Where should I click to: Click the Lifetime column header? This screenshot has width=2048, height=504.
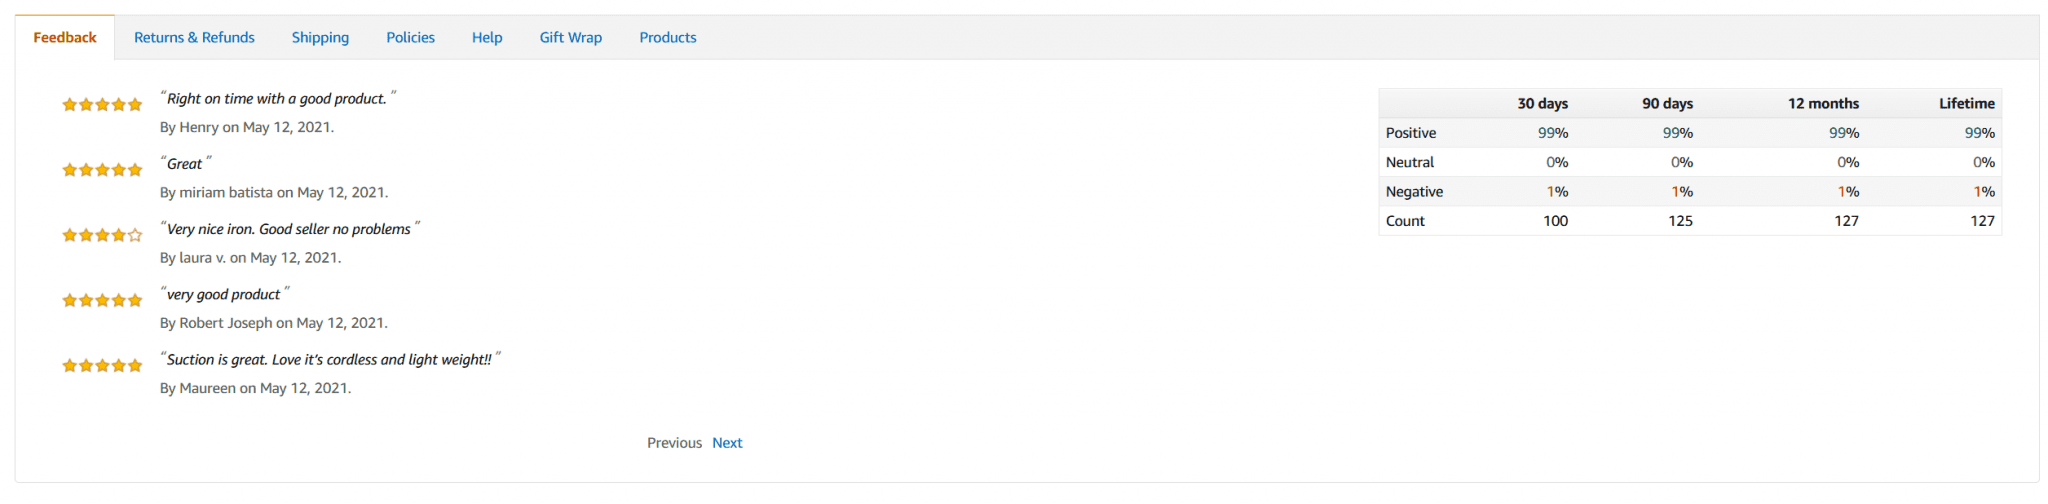1966,104
